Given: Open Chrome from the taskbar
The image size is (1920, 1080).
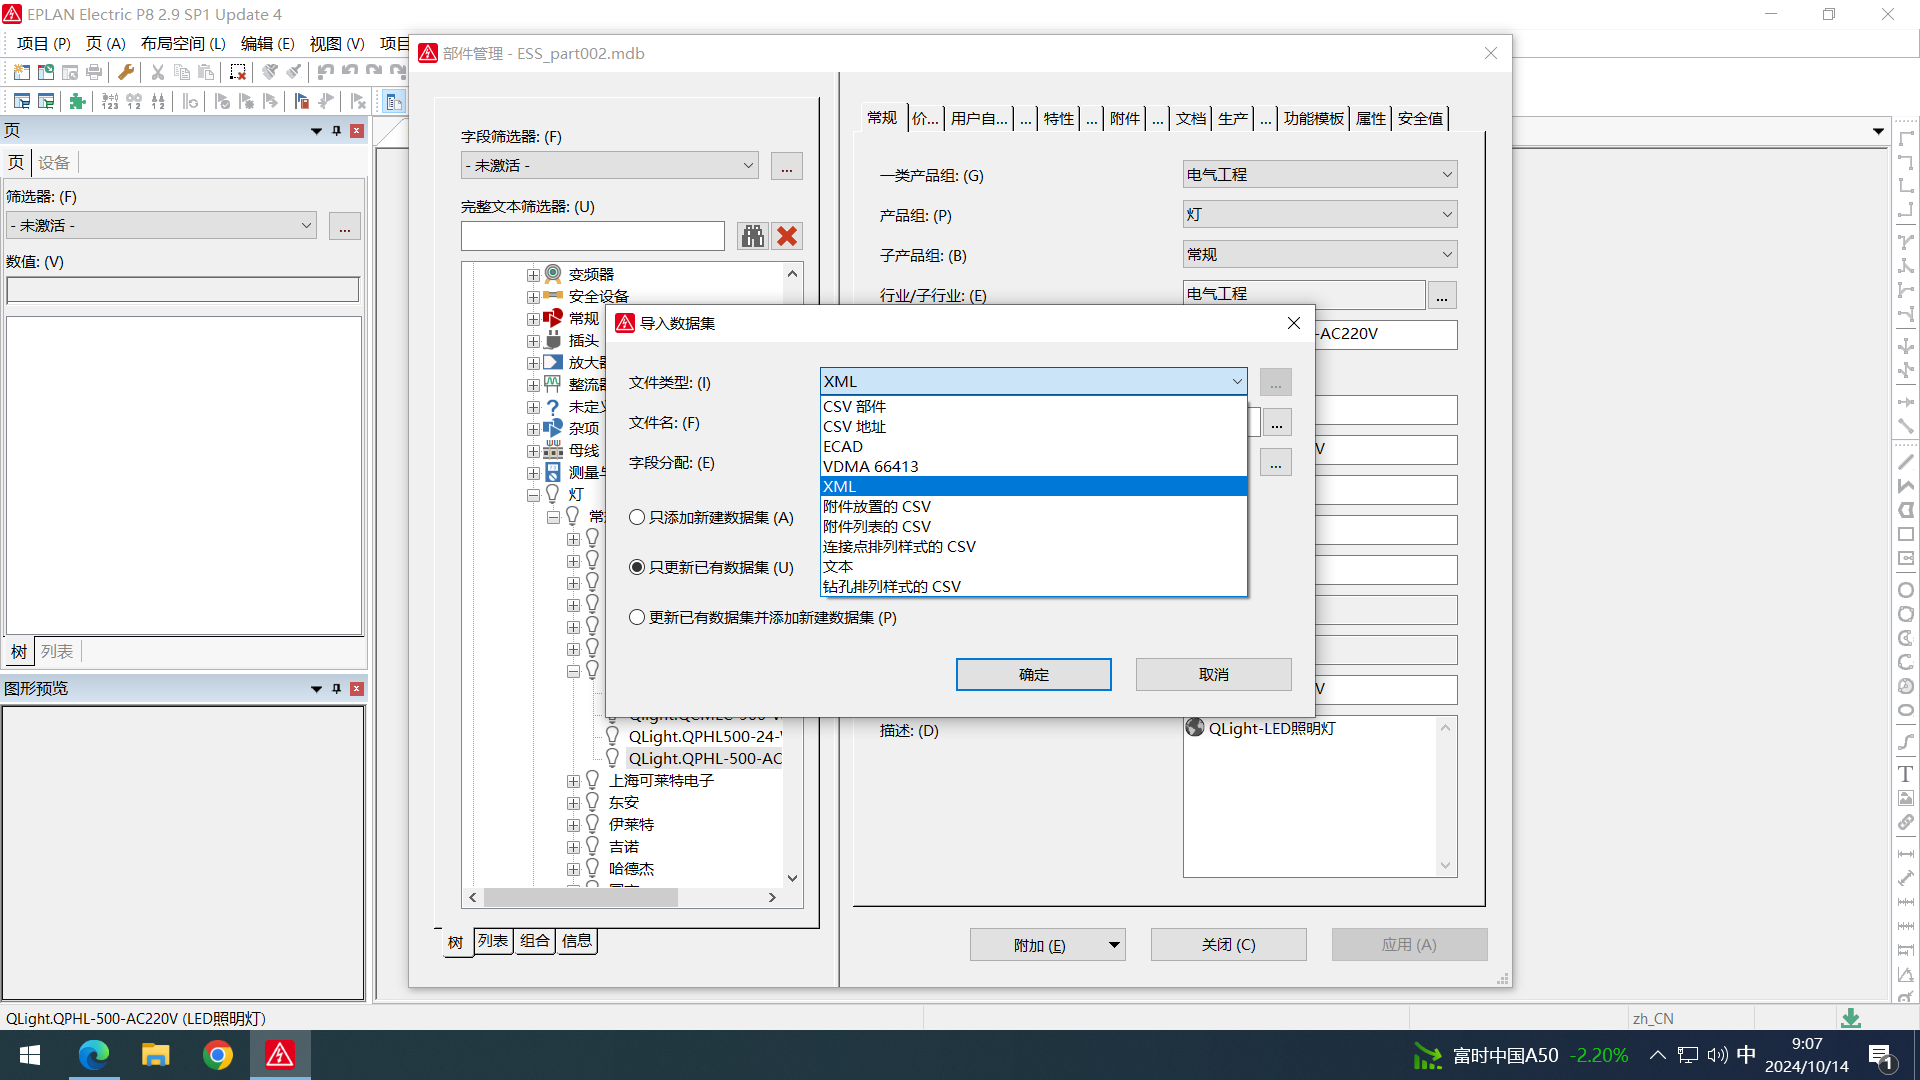Looking at the screenshot, I should click(217, 1055).
